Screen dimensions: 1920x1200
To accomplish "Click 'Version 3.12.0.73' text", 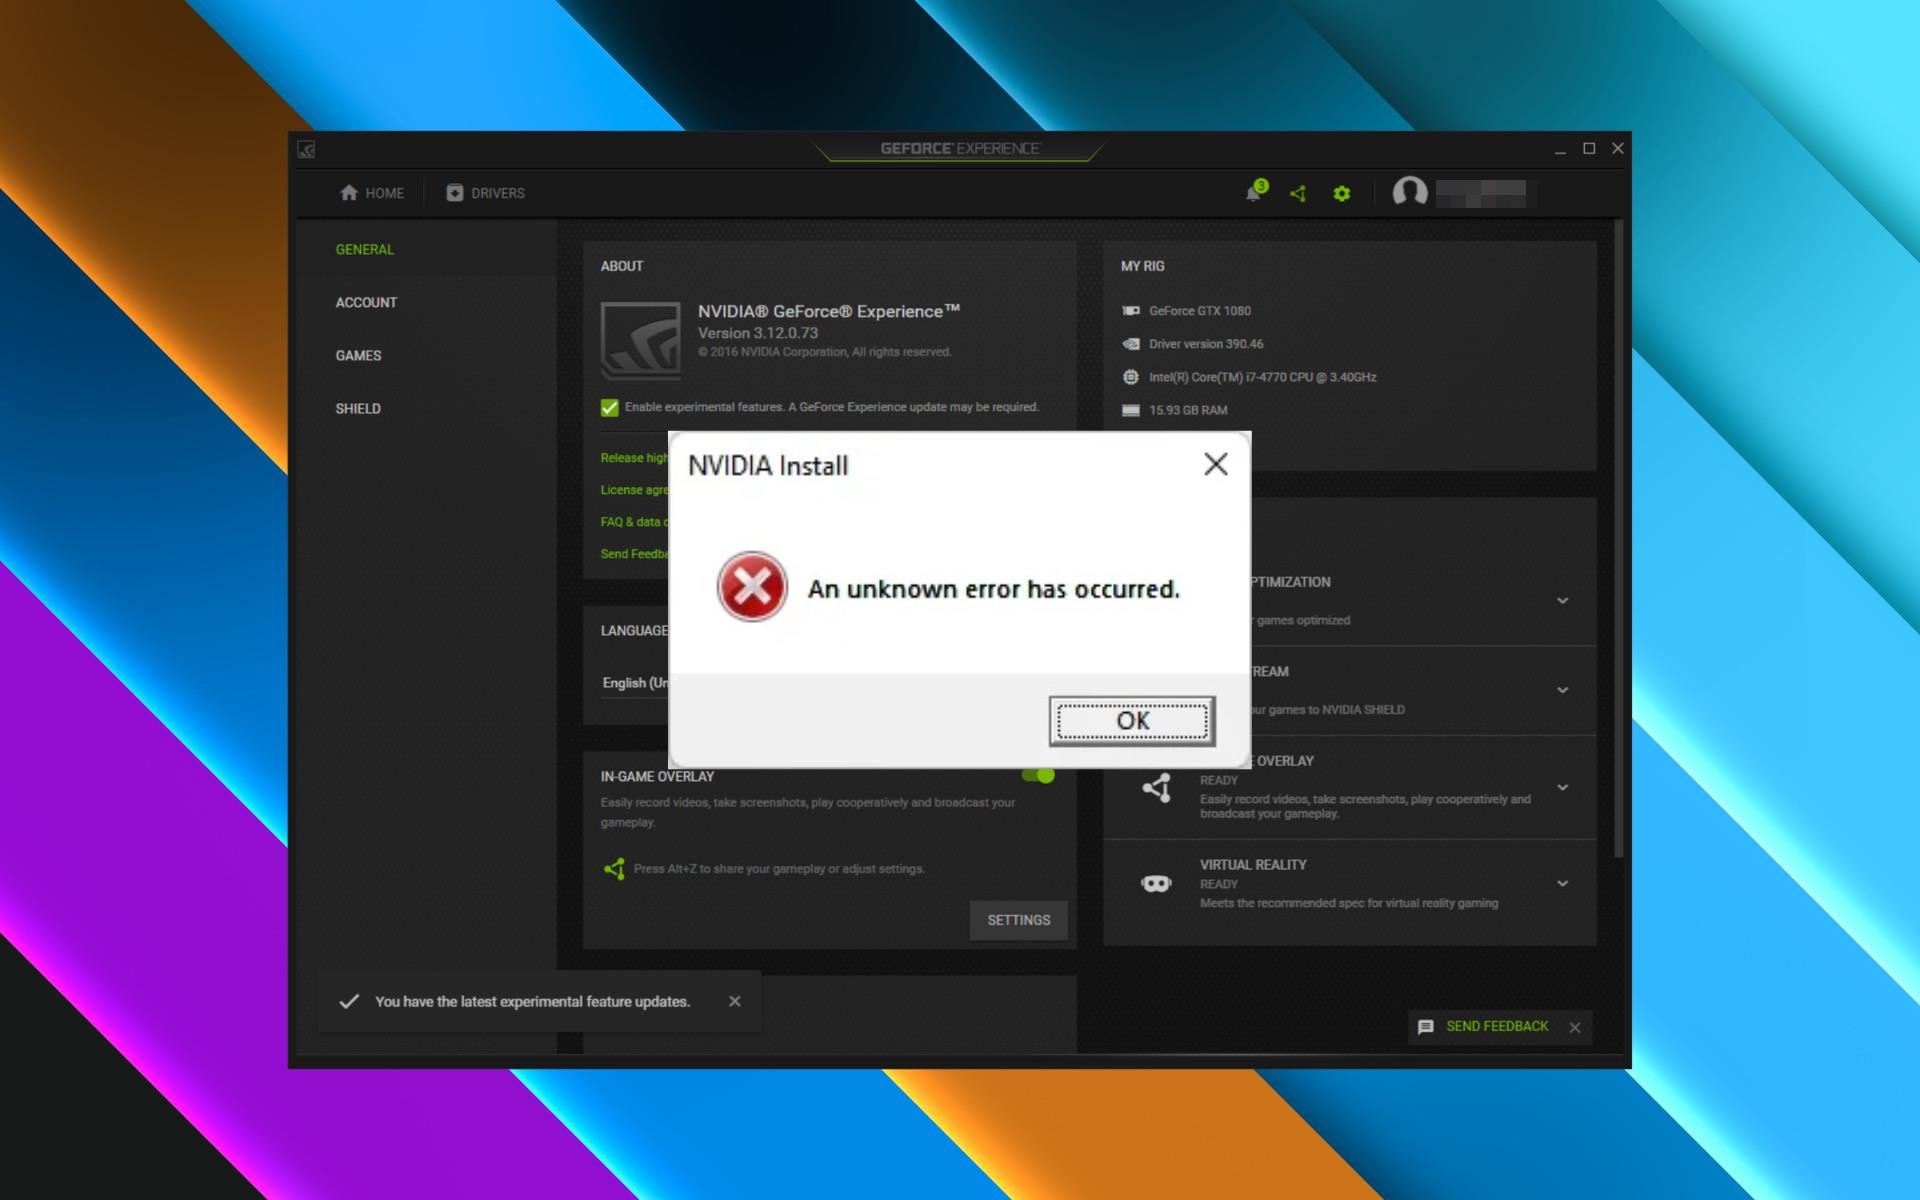I will (758, 333).
